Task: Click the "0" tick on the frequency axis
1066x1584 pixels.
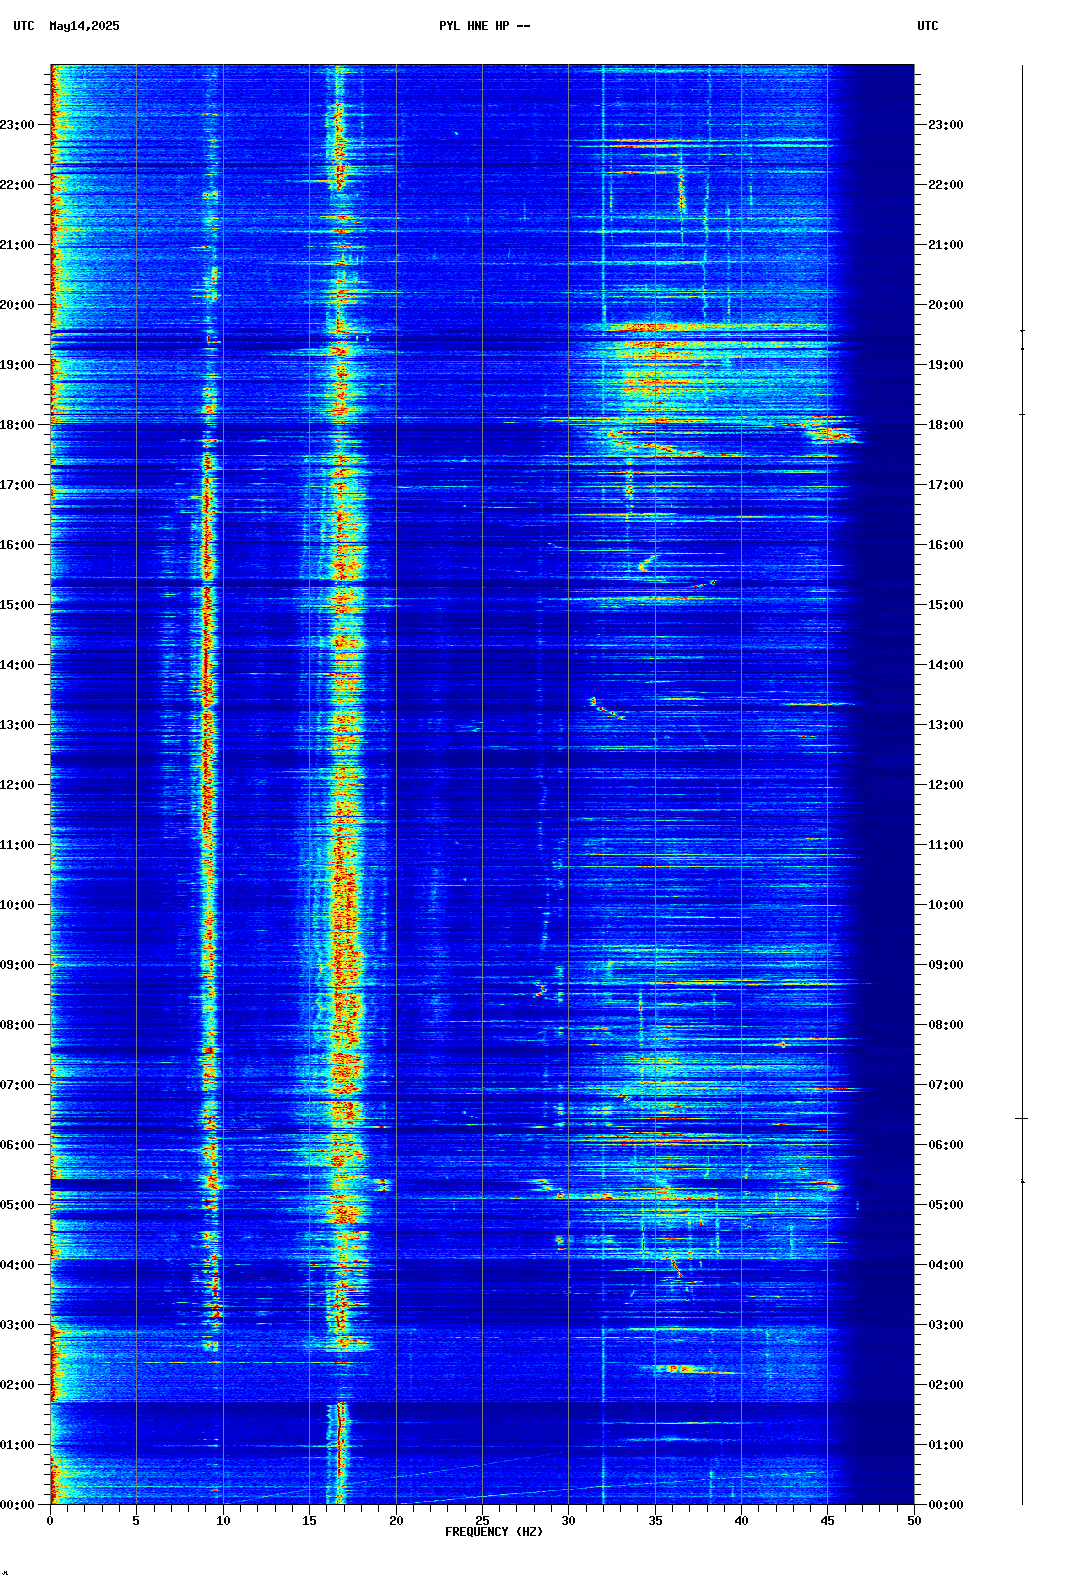Action: [x=50, y=1521]
